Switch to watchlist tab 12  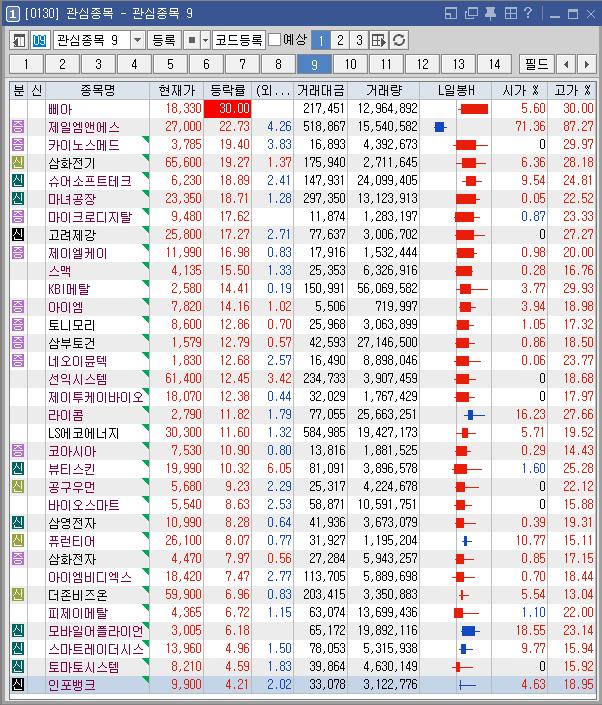(422, 64)
